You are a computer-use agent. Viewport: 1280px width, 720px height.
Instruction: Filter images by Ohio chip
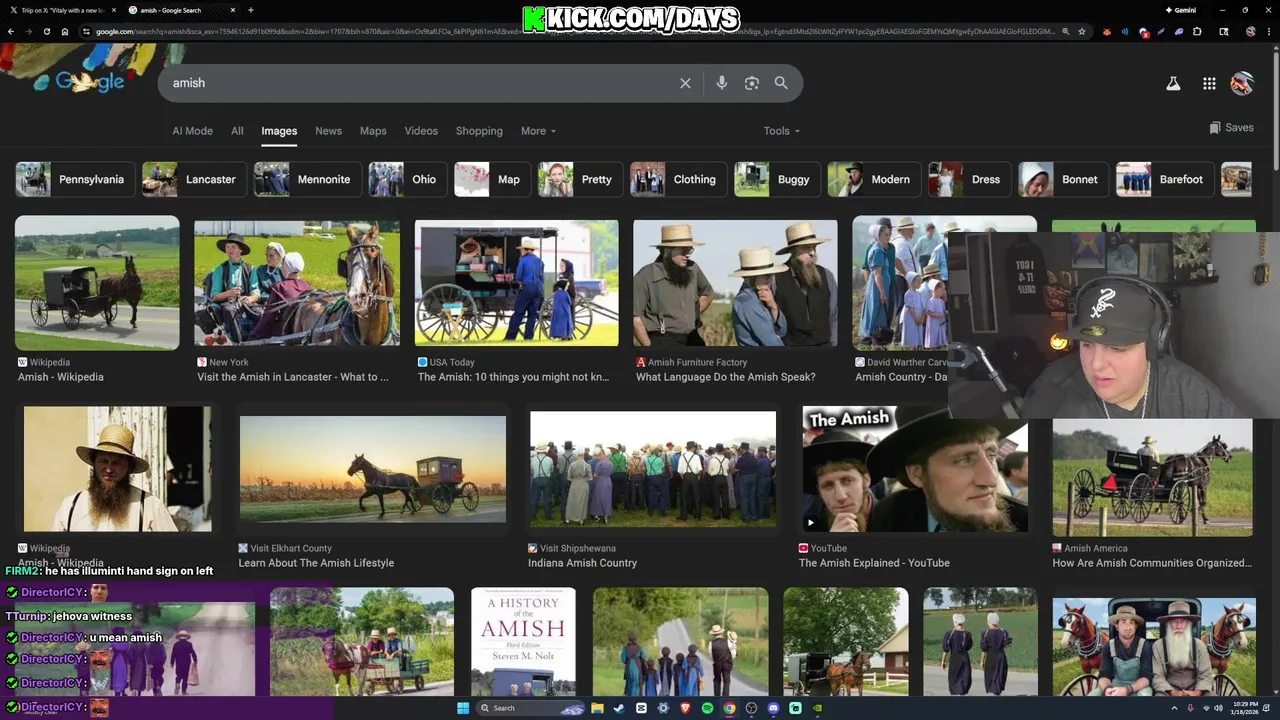[408, 180]
